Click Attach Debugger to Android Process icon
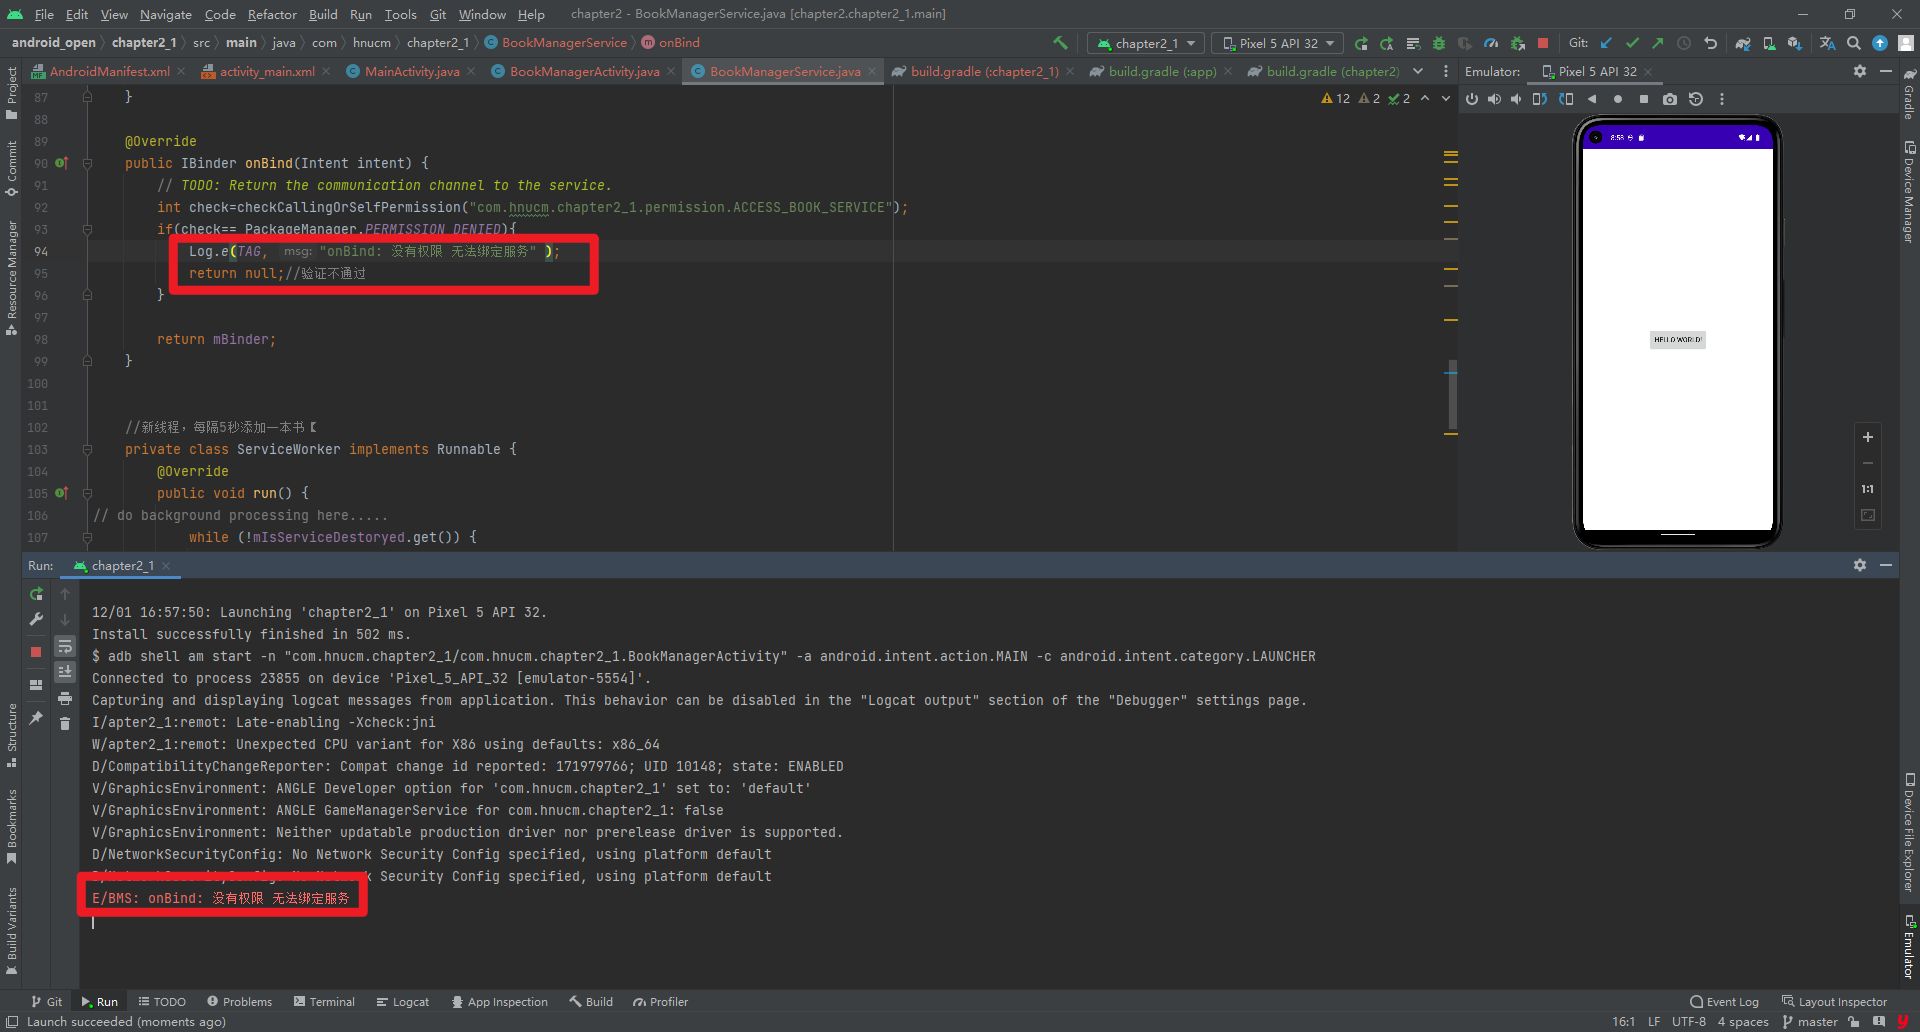Image resolution: width=1920 pixels, height=1032 pixels. [x=1517, y=43]
